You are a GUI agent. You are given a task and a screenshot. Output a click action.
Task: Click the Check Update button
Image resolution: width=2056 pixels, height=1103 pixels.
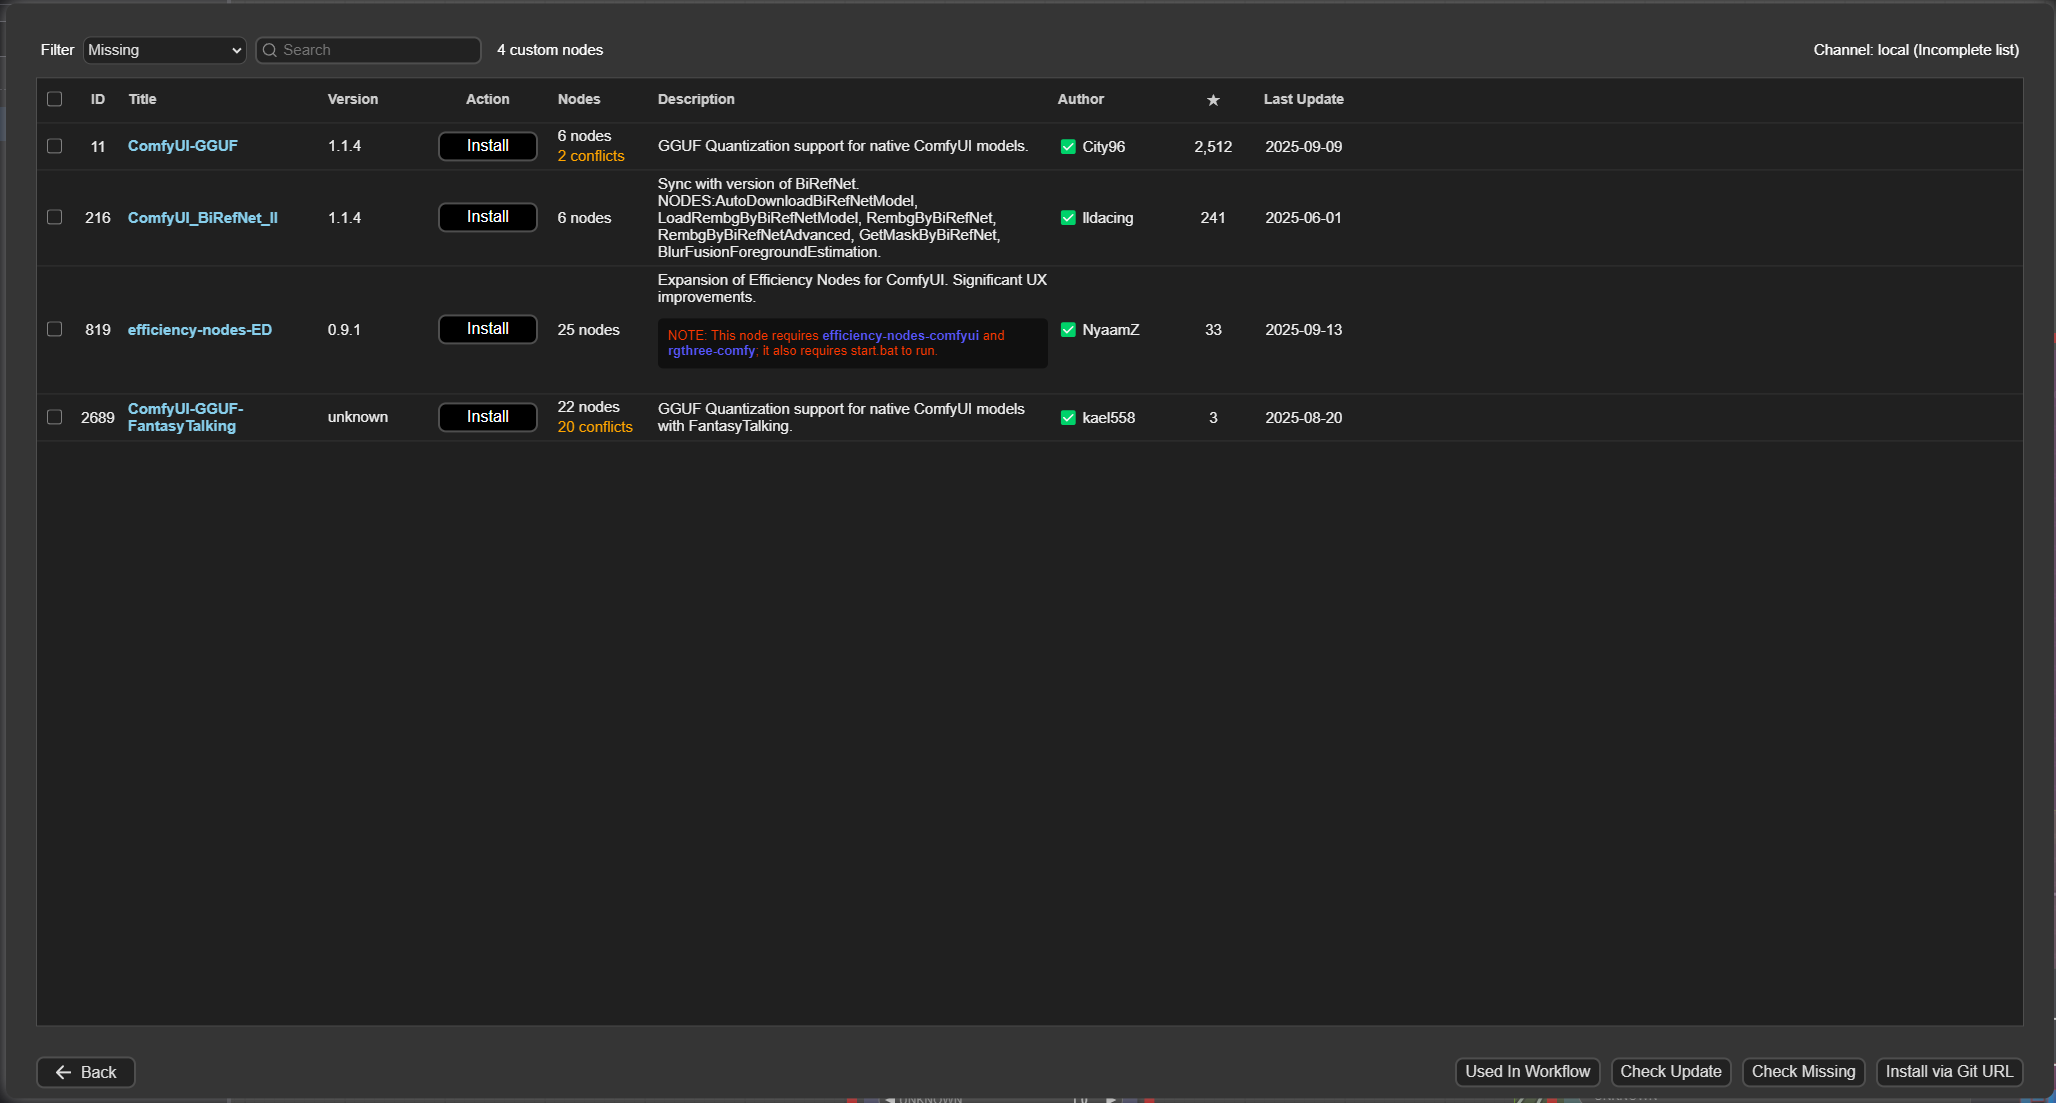pos(1671,1072)
